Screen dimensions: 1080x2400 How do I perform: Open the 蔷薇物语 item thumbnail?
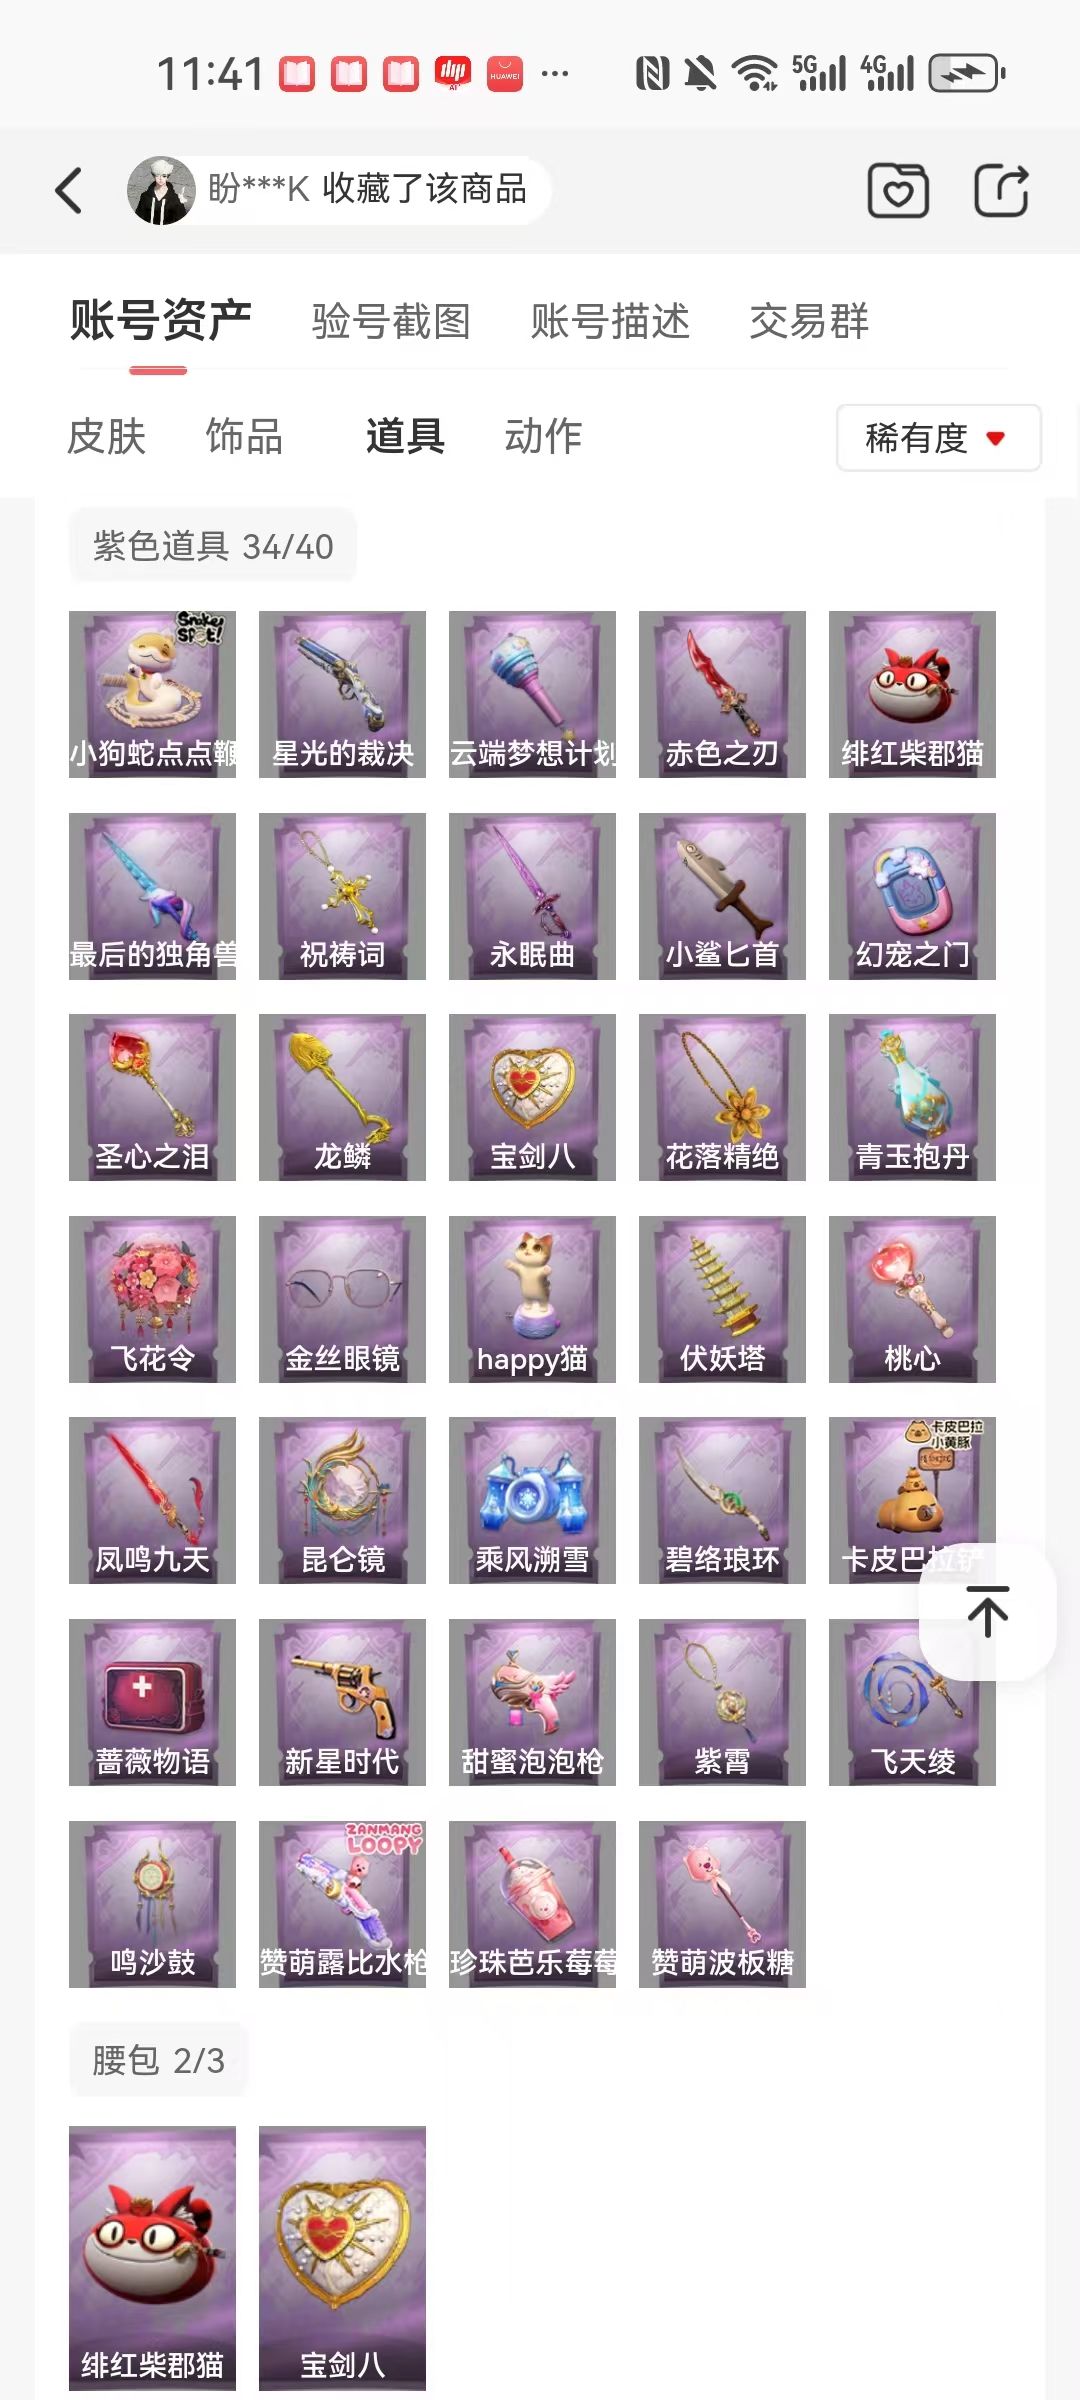click(152, 1702)
